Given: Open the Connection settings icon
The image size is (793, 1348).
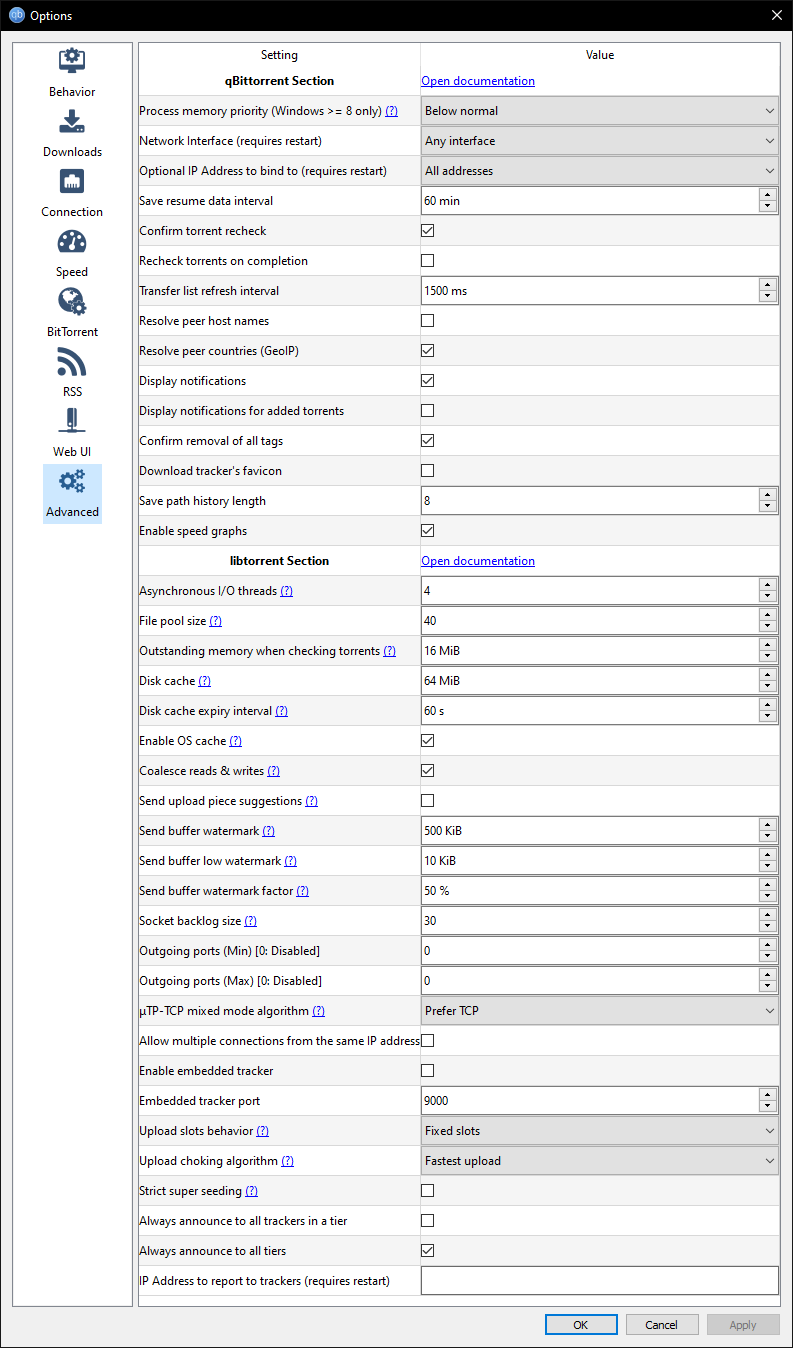Looking at the screenshot, I should pyautogui.click(x=72, y=181).
